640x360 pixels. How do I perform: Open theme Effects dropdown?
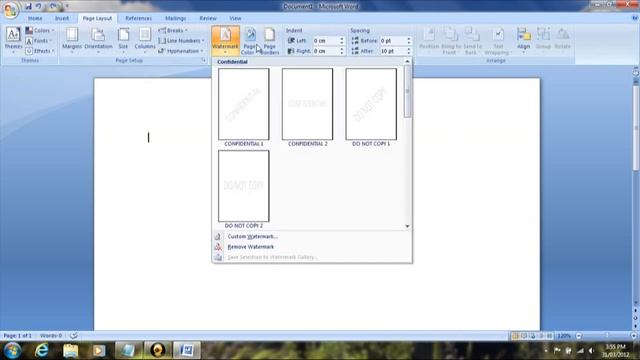[40, 51]
